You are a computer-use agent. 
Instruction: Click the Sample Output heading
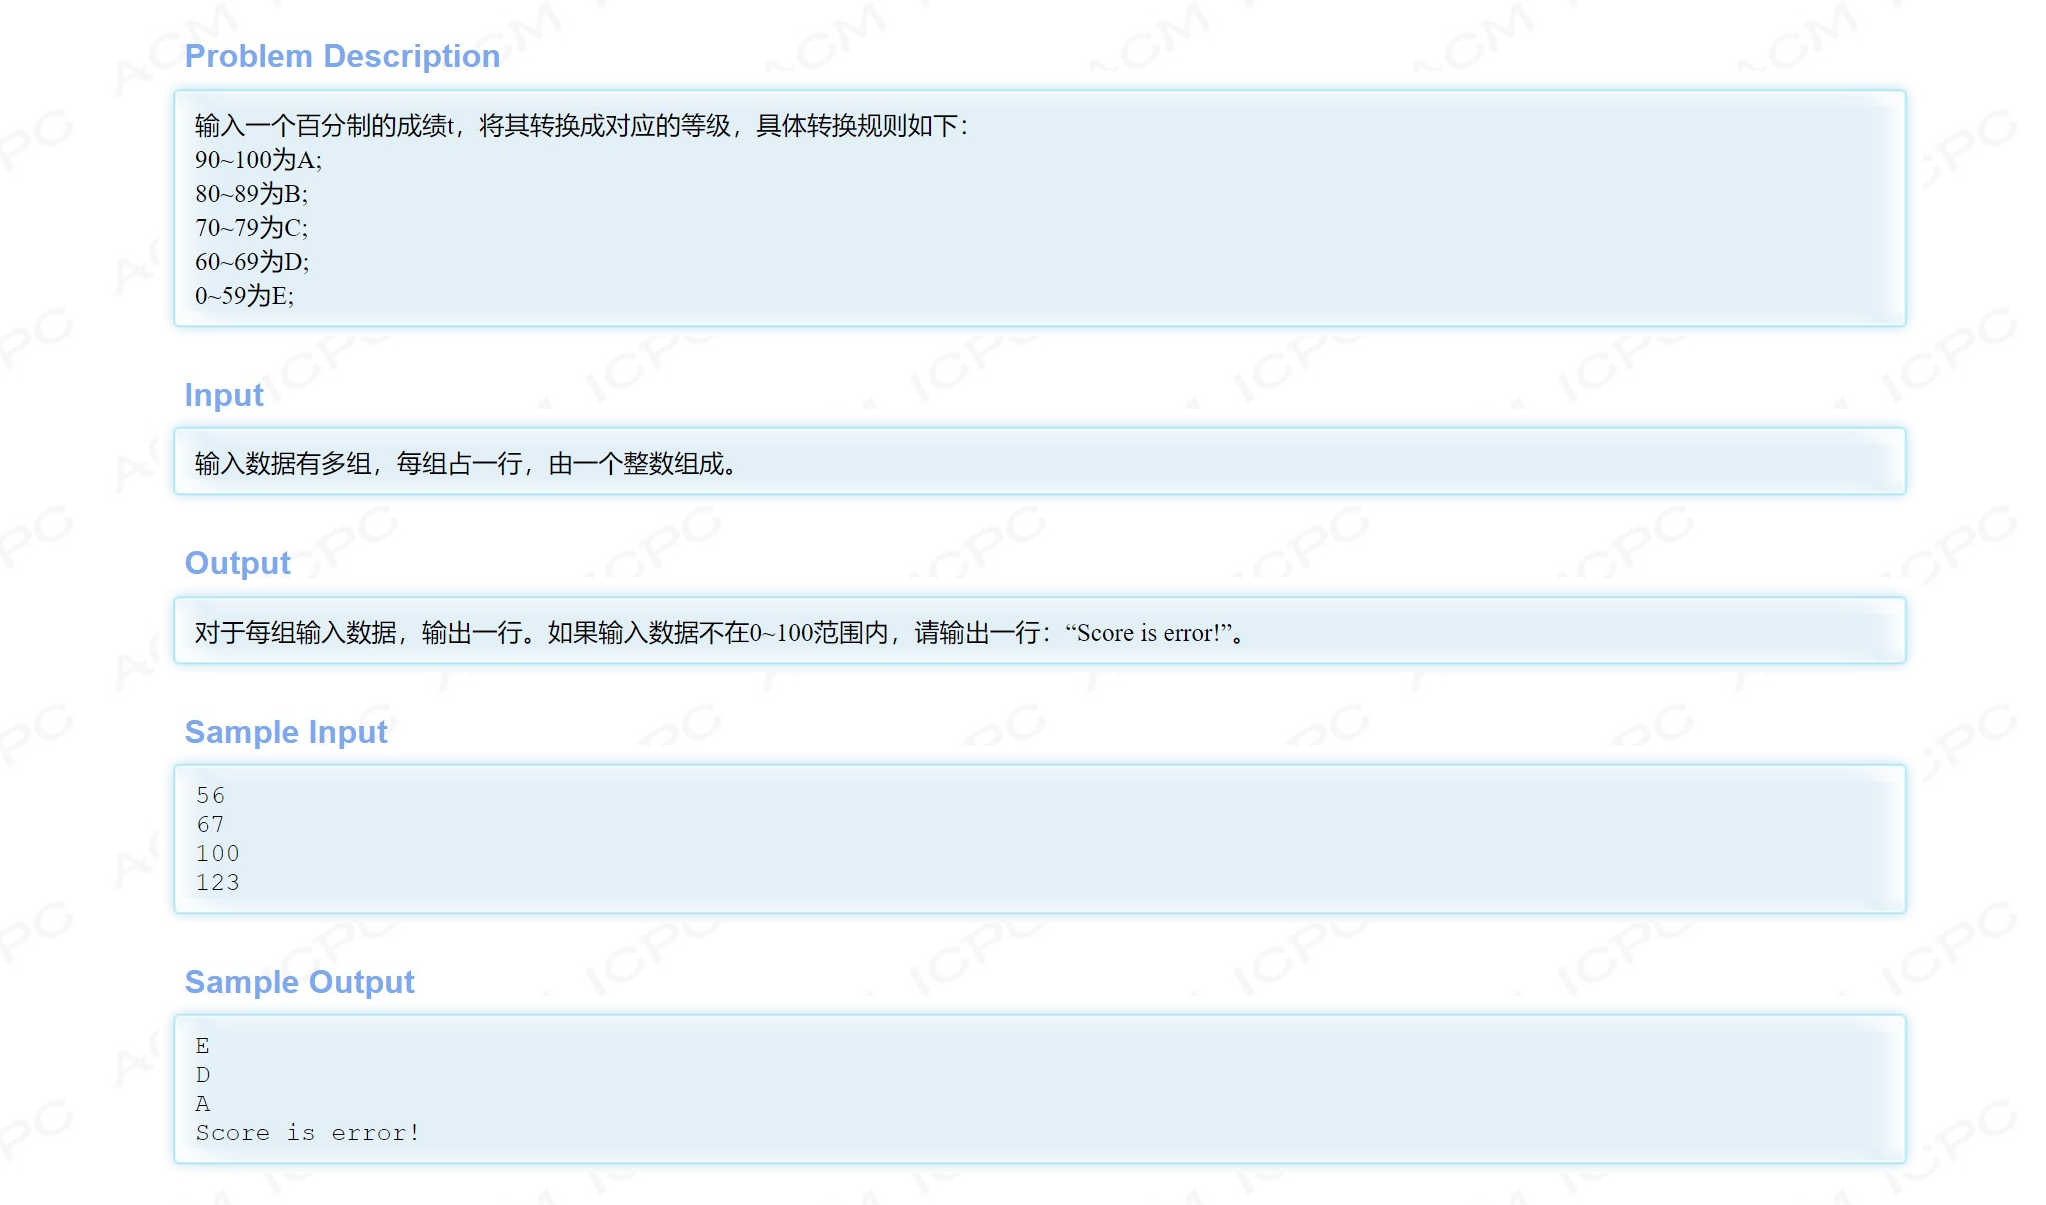[x=299, y=982]
